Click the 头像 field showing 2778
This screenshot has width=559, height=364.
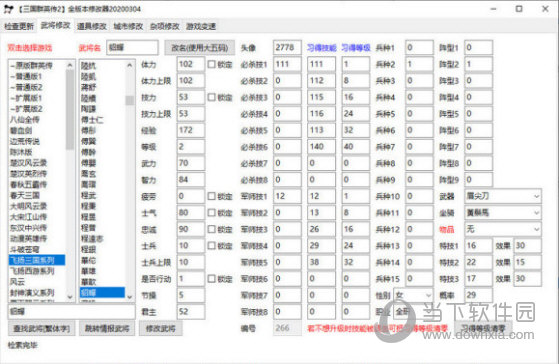pos(287,47)
